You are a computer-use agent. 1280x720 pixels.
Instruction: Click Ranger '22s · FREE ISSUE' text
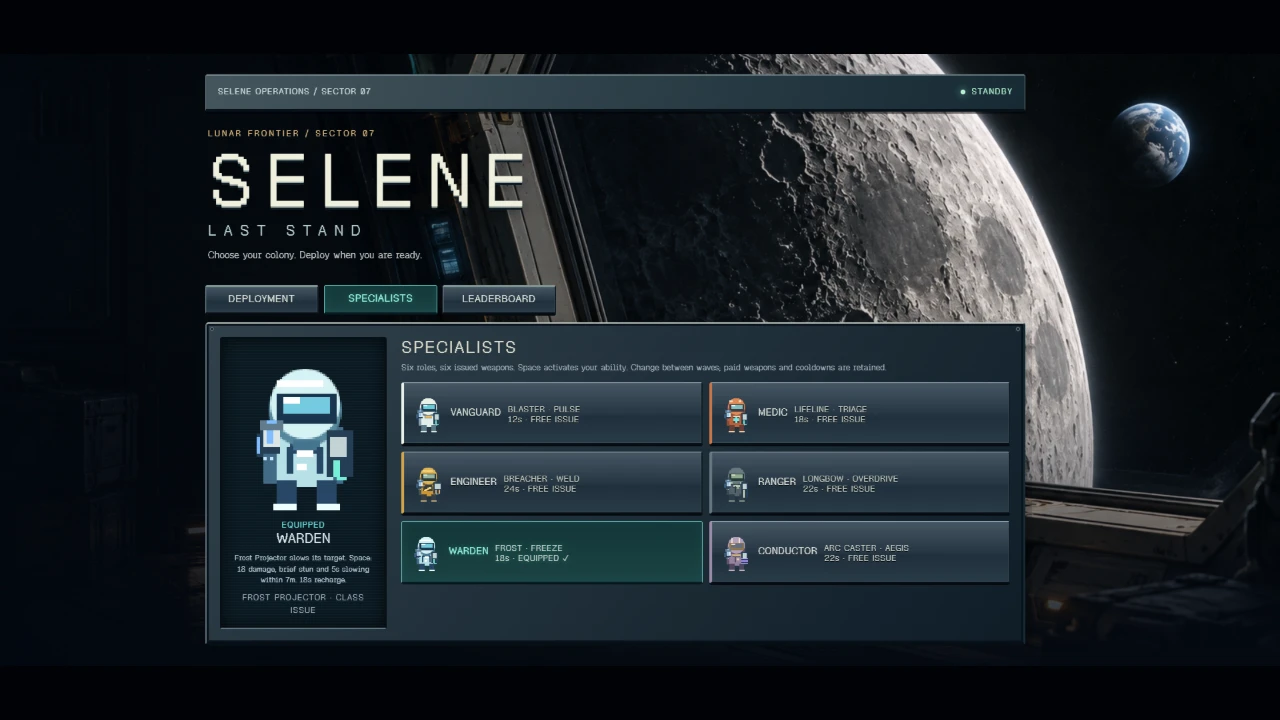click(x=839, y=489)
